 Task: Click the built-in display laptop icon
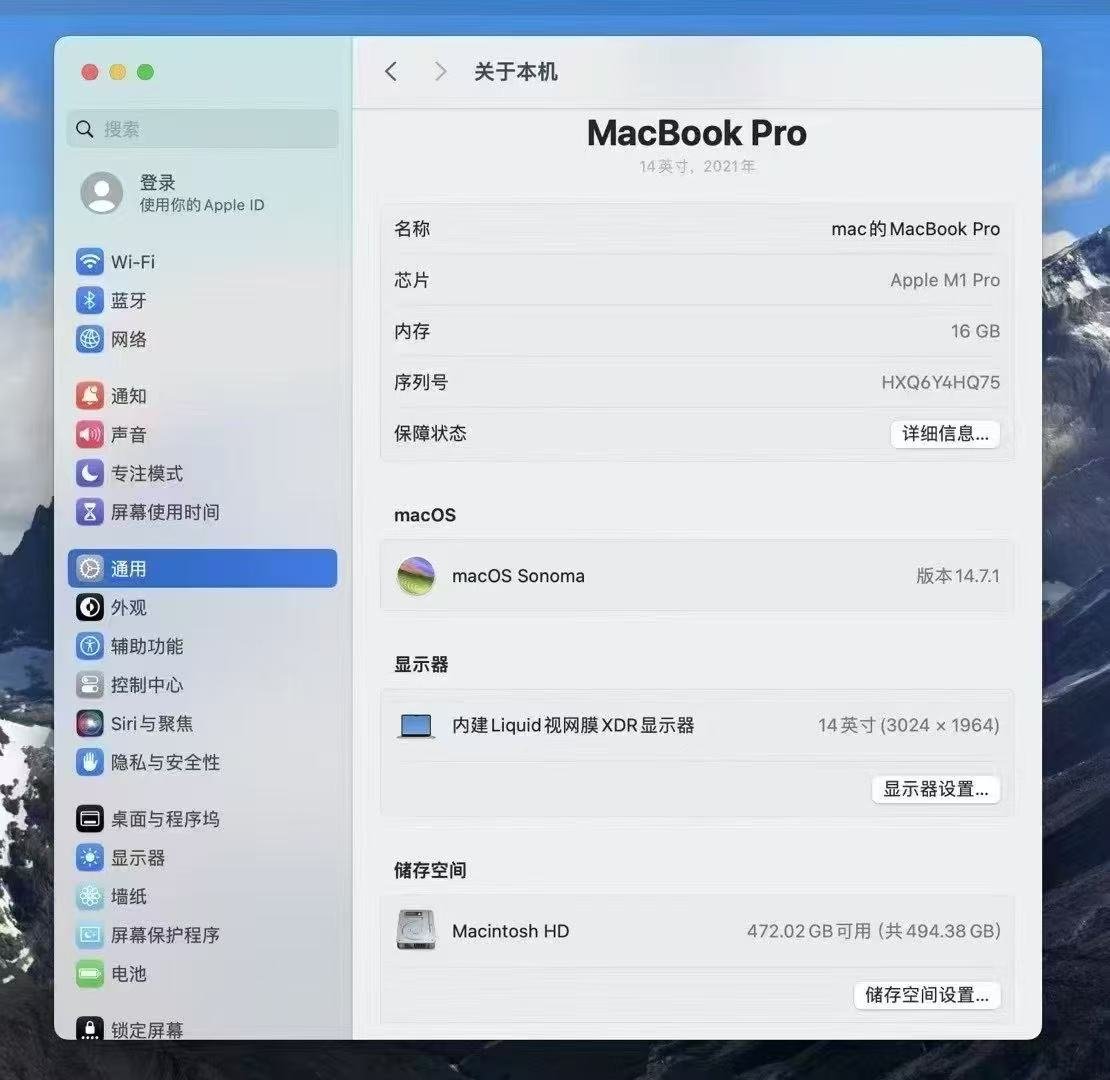point(416,725)
